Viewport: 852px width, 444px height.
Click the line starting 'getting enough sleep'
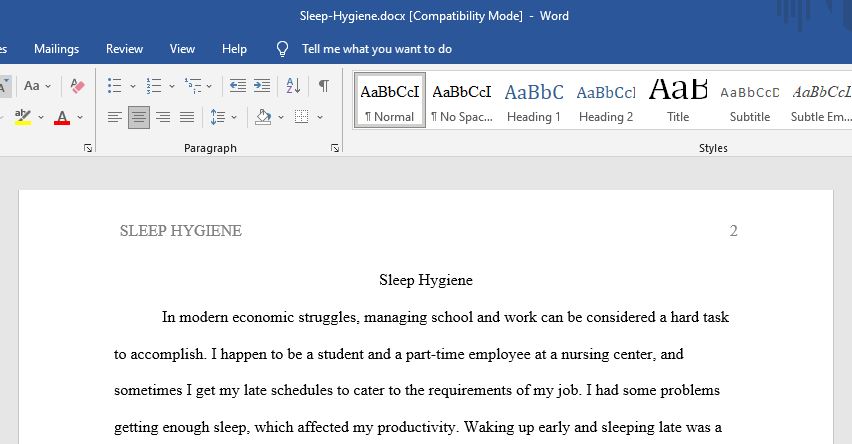[417, 427]
